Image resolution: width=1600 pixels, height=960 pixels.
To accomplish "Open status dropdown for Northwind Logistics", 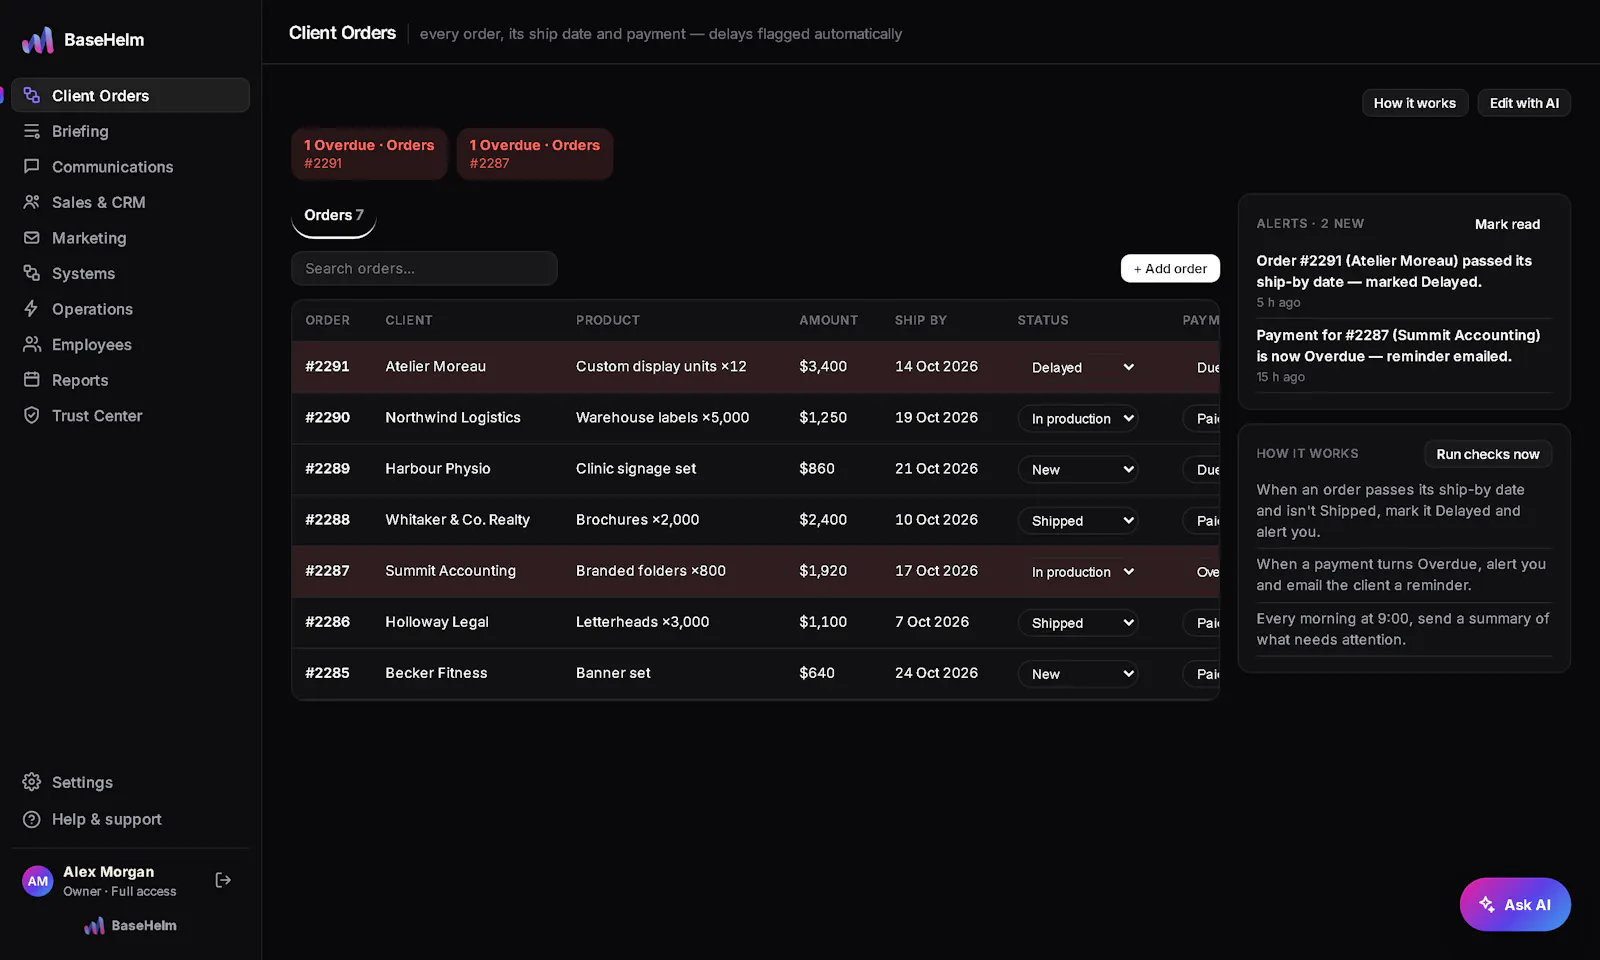I will click(1078, 418).
